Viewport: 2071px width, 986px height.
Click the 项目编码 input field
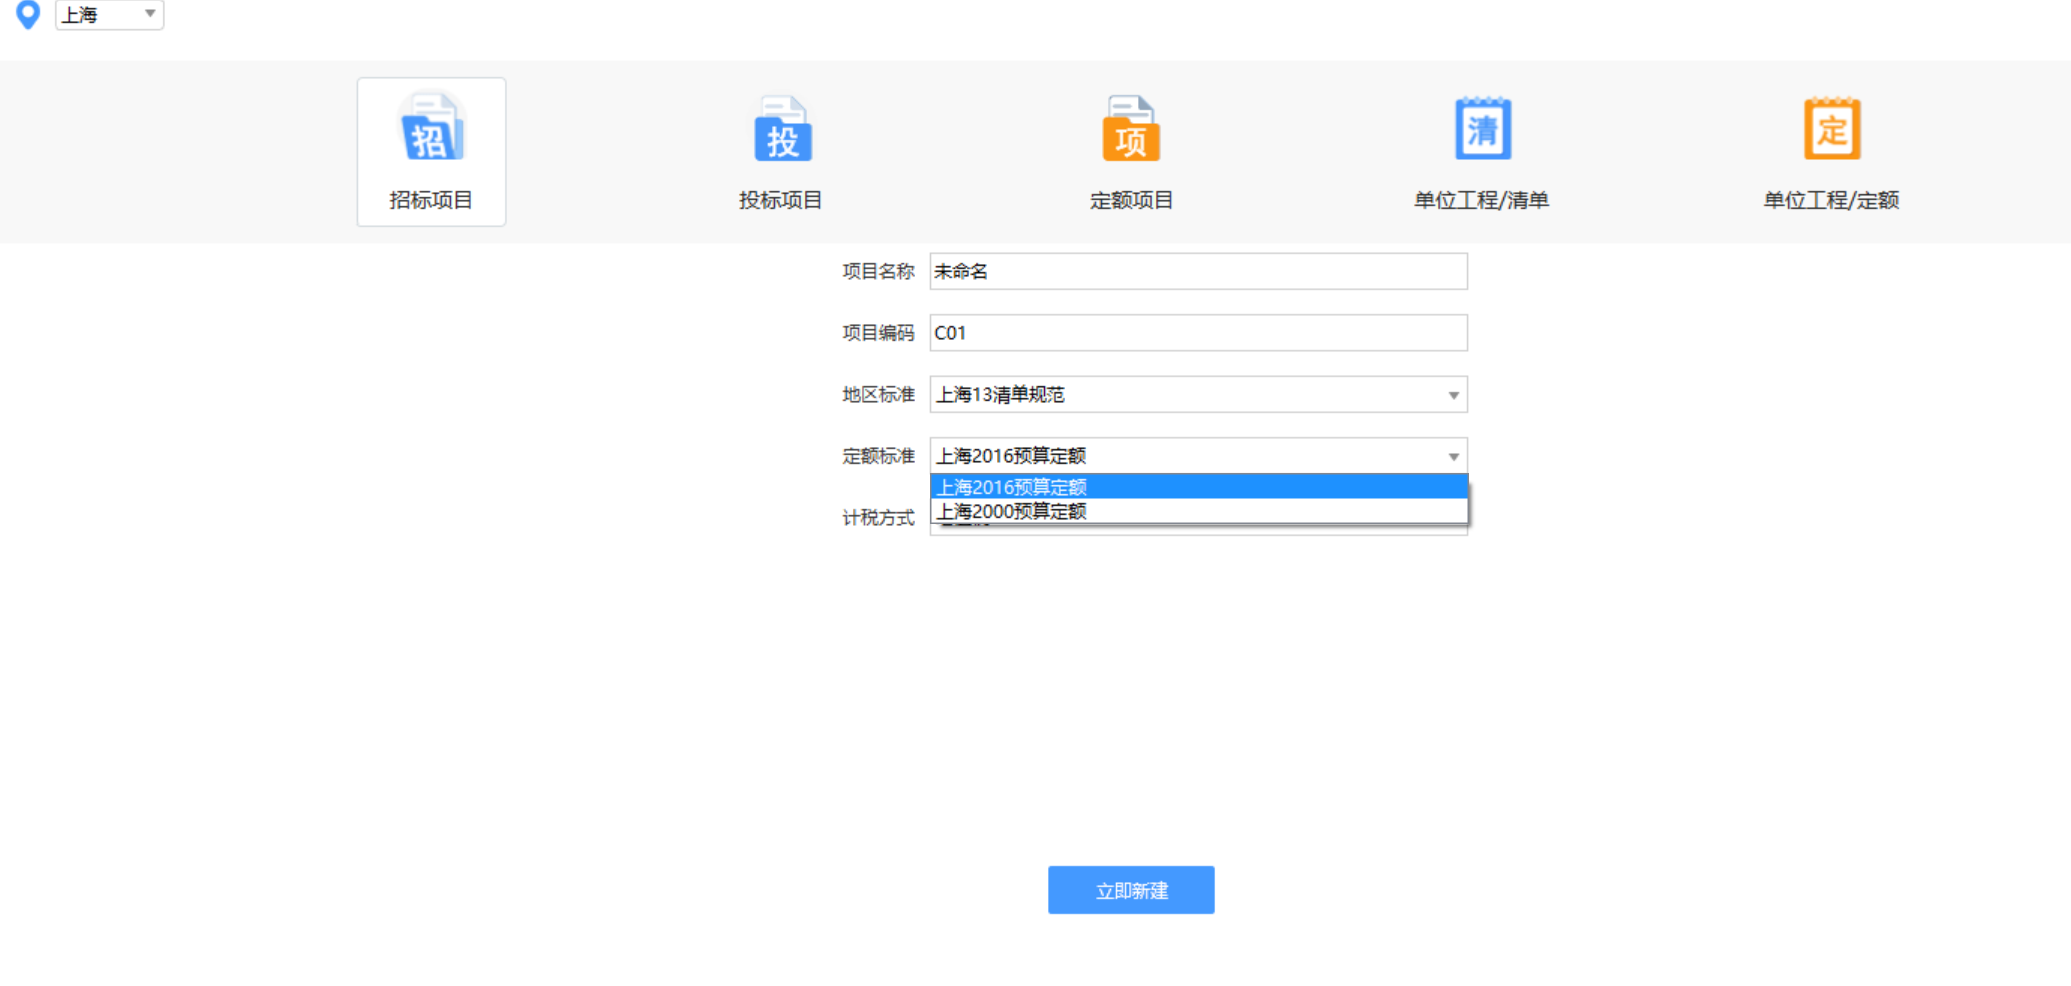[x=1198, y=333]
